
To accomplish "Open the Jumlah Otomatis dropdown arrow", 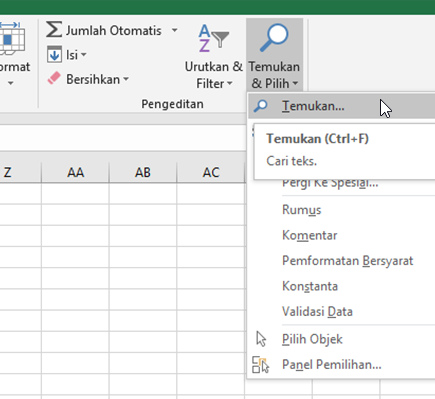I will click(x=174, y=30).
